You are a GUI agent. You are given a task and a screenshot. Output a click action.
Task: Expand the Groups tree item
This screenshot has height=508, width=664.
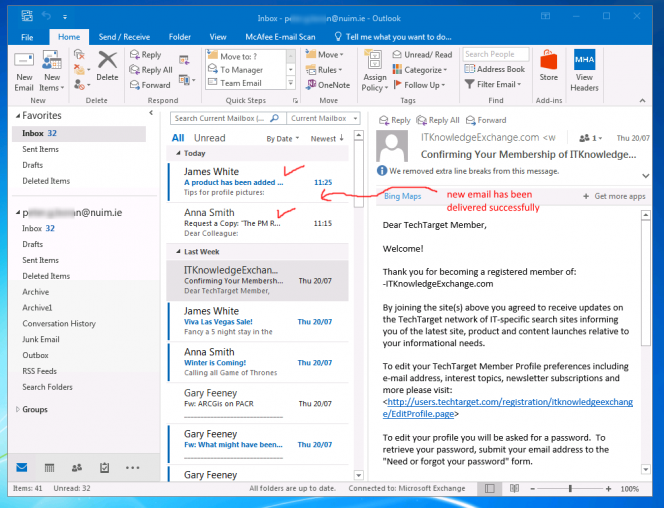(18, 409)
